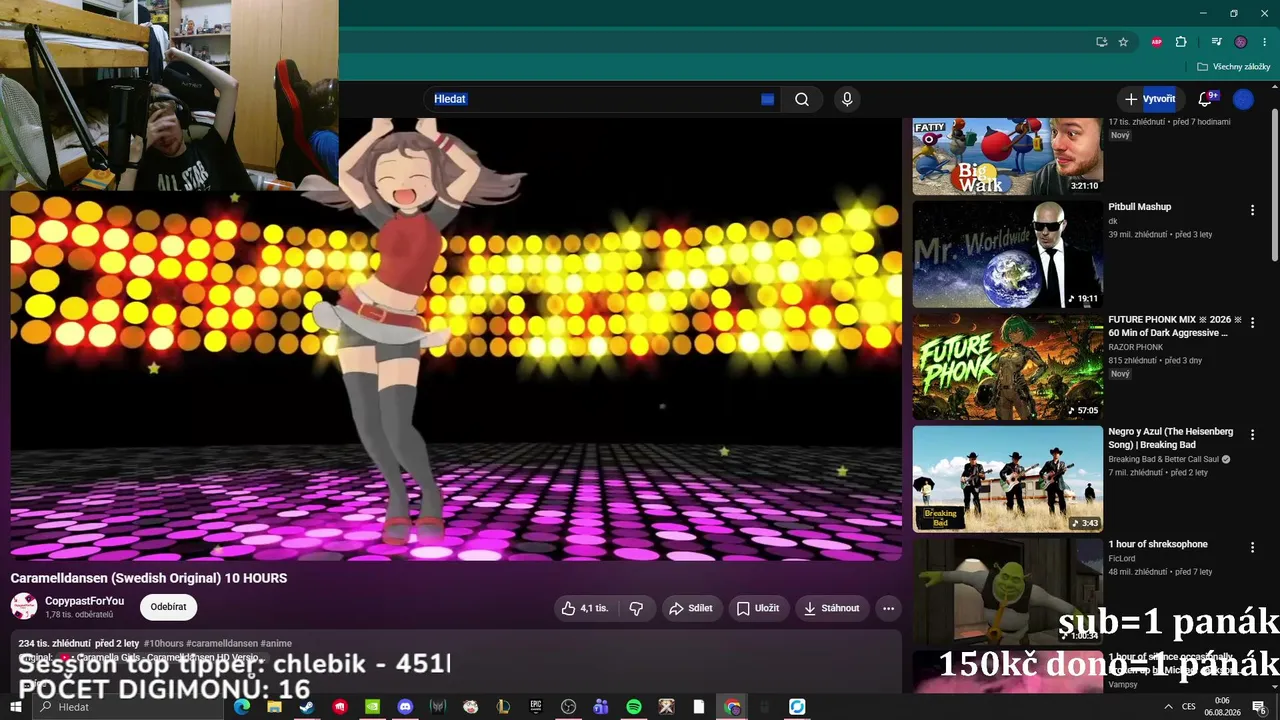Save video with the Uložit button

click(x=757, y=608)
